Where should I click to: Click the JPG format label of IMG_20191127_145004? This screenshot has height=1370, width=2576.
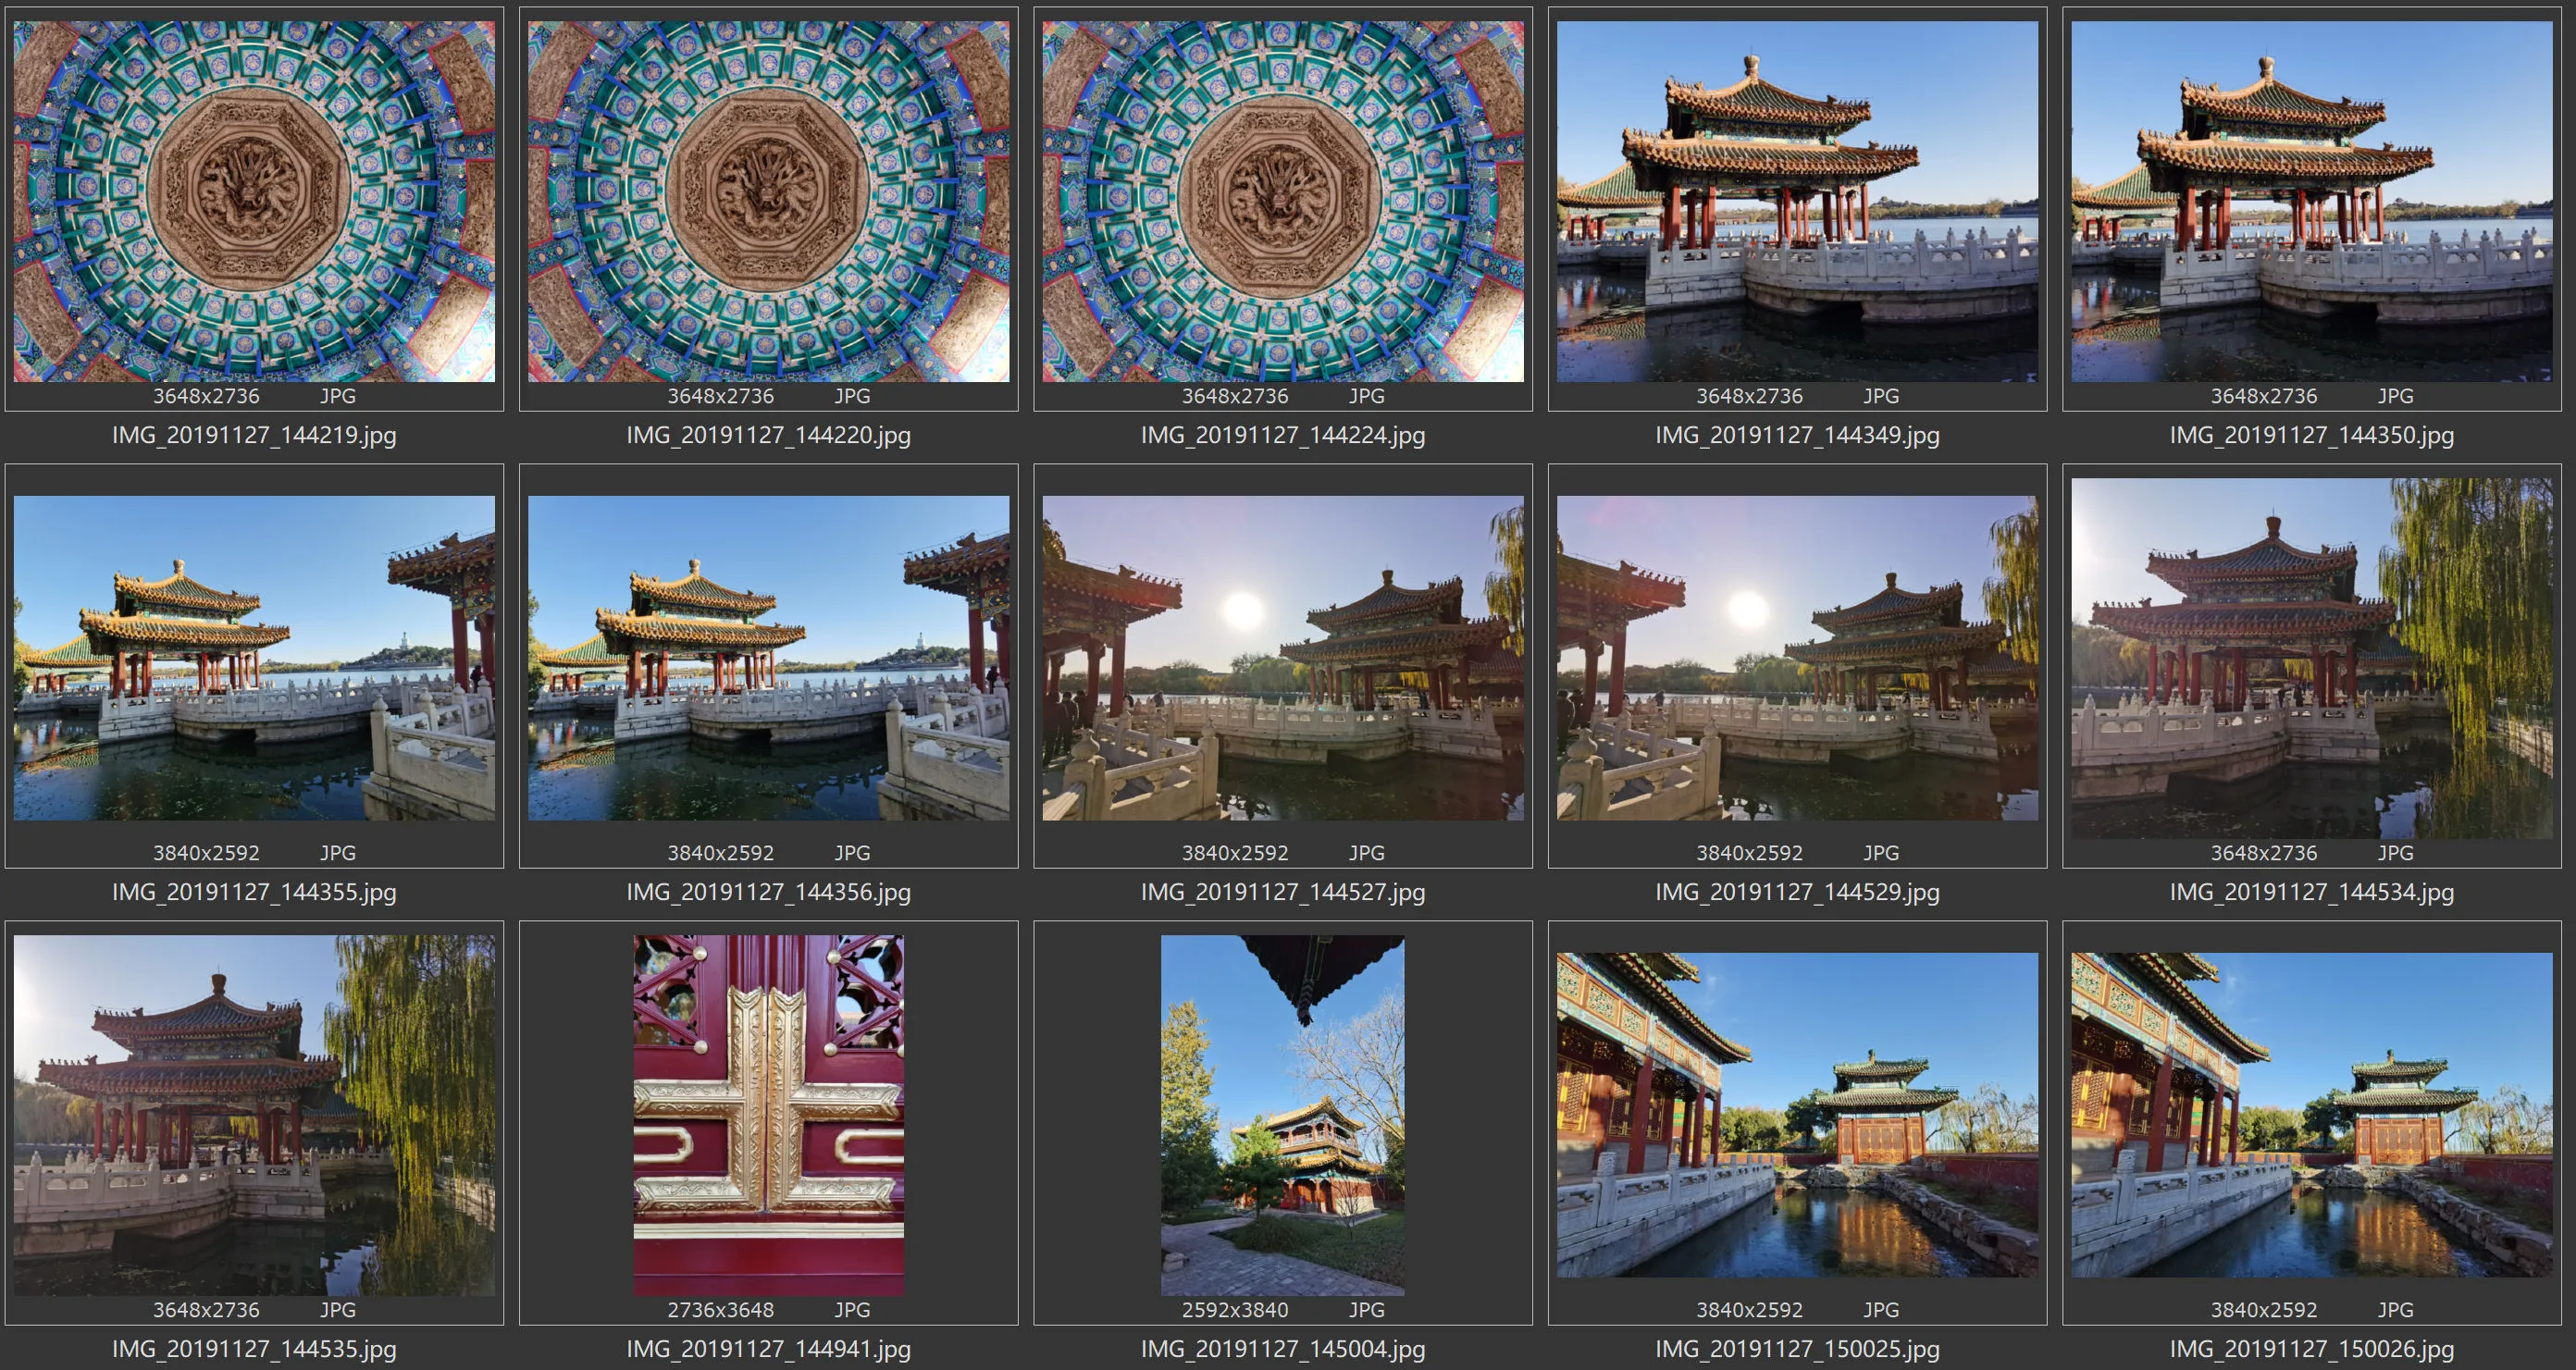click(x=1367, y=1310)
